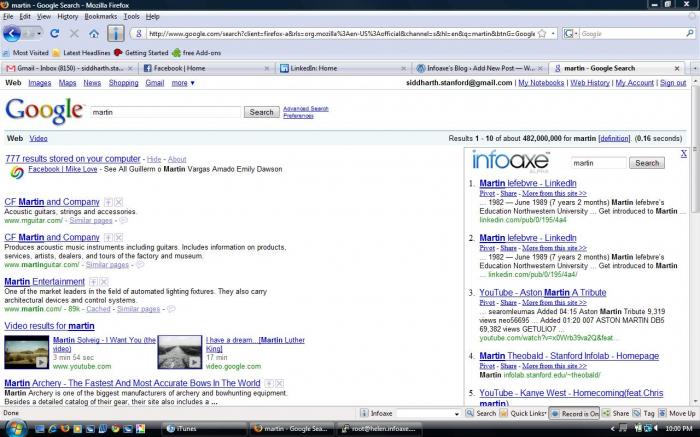Viewport: 700px width, 437px height.
Task: Click the Infoaxe Tag button in bottom toolbar
Action: click(644, 413)
